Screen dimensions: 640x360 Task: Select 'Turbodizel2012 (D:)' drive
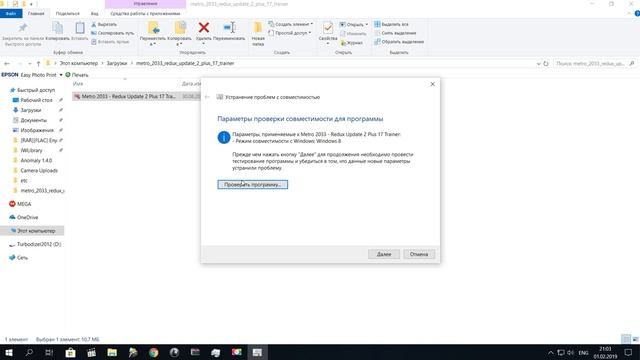pos(39,244)
